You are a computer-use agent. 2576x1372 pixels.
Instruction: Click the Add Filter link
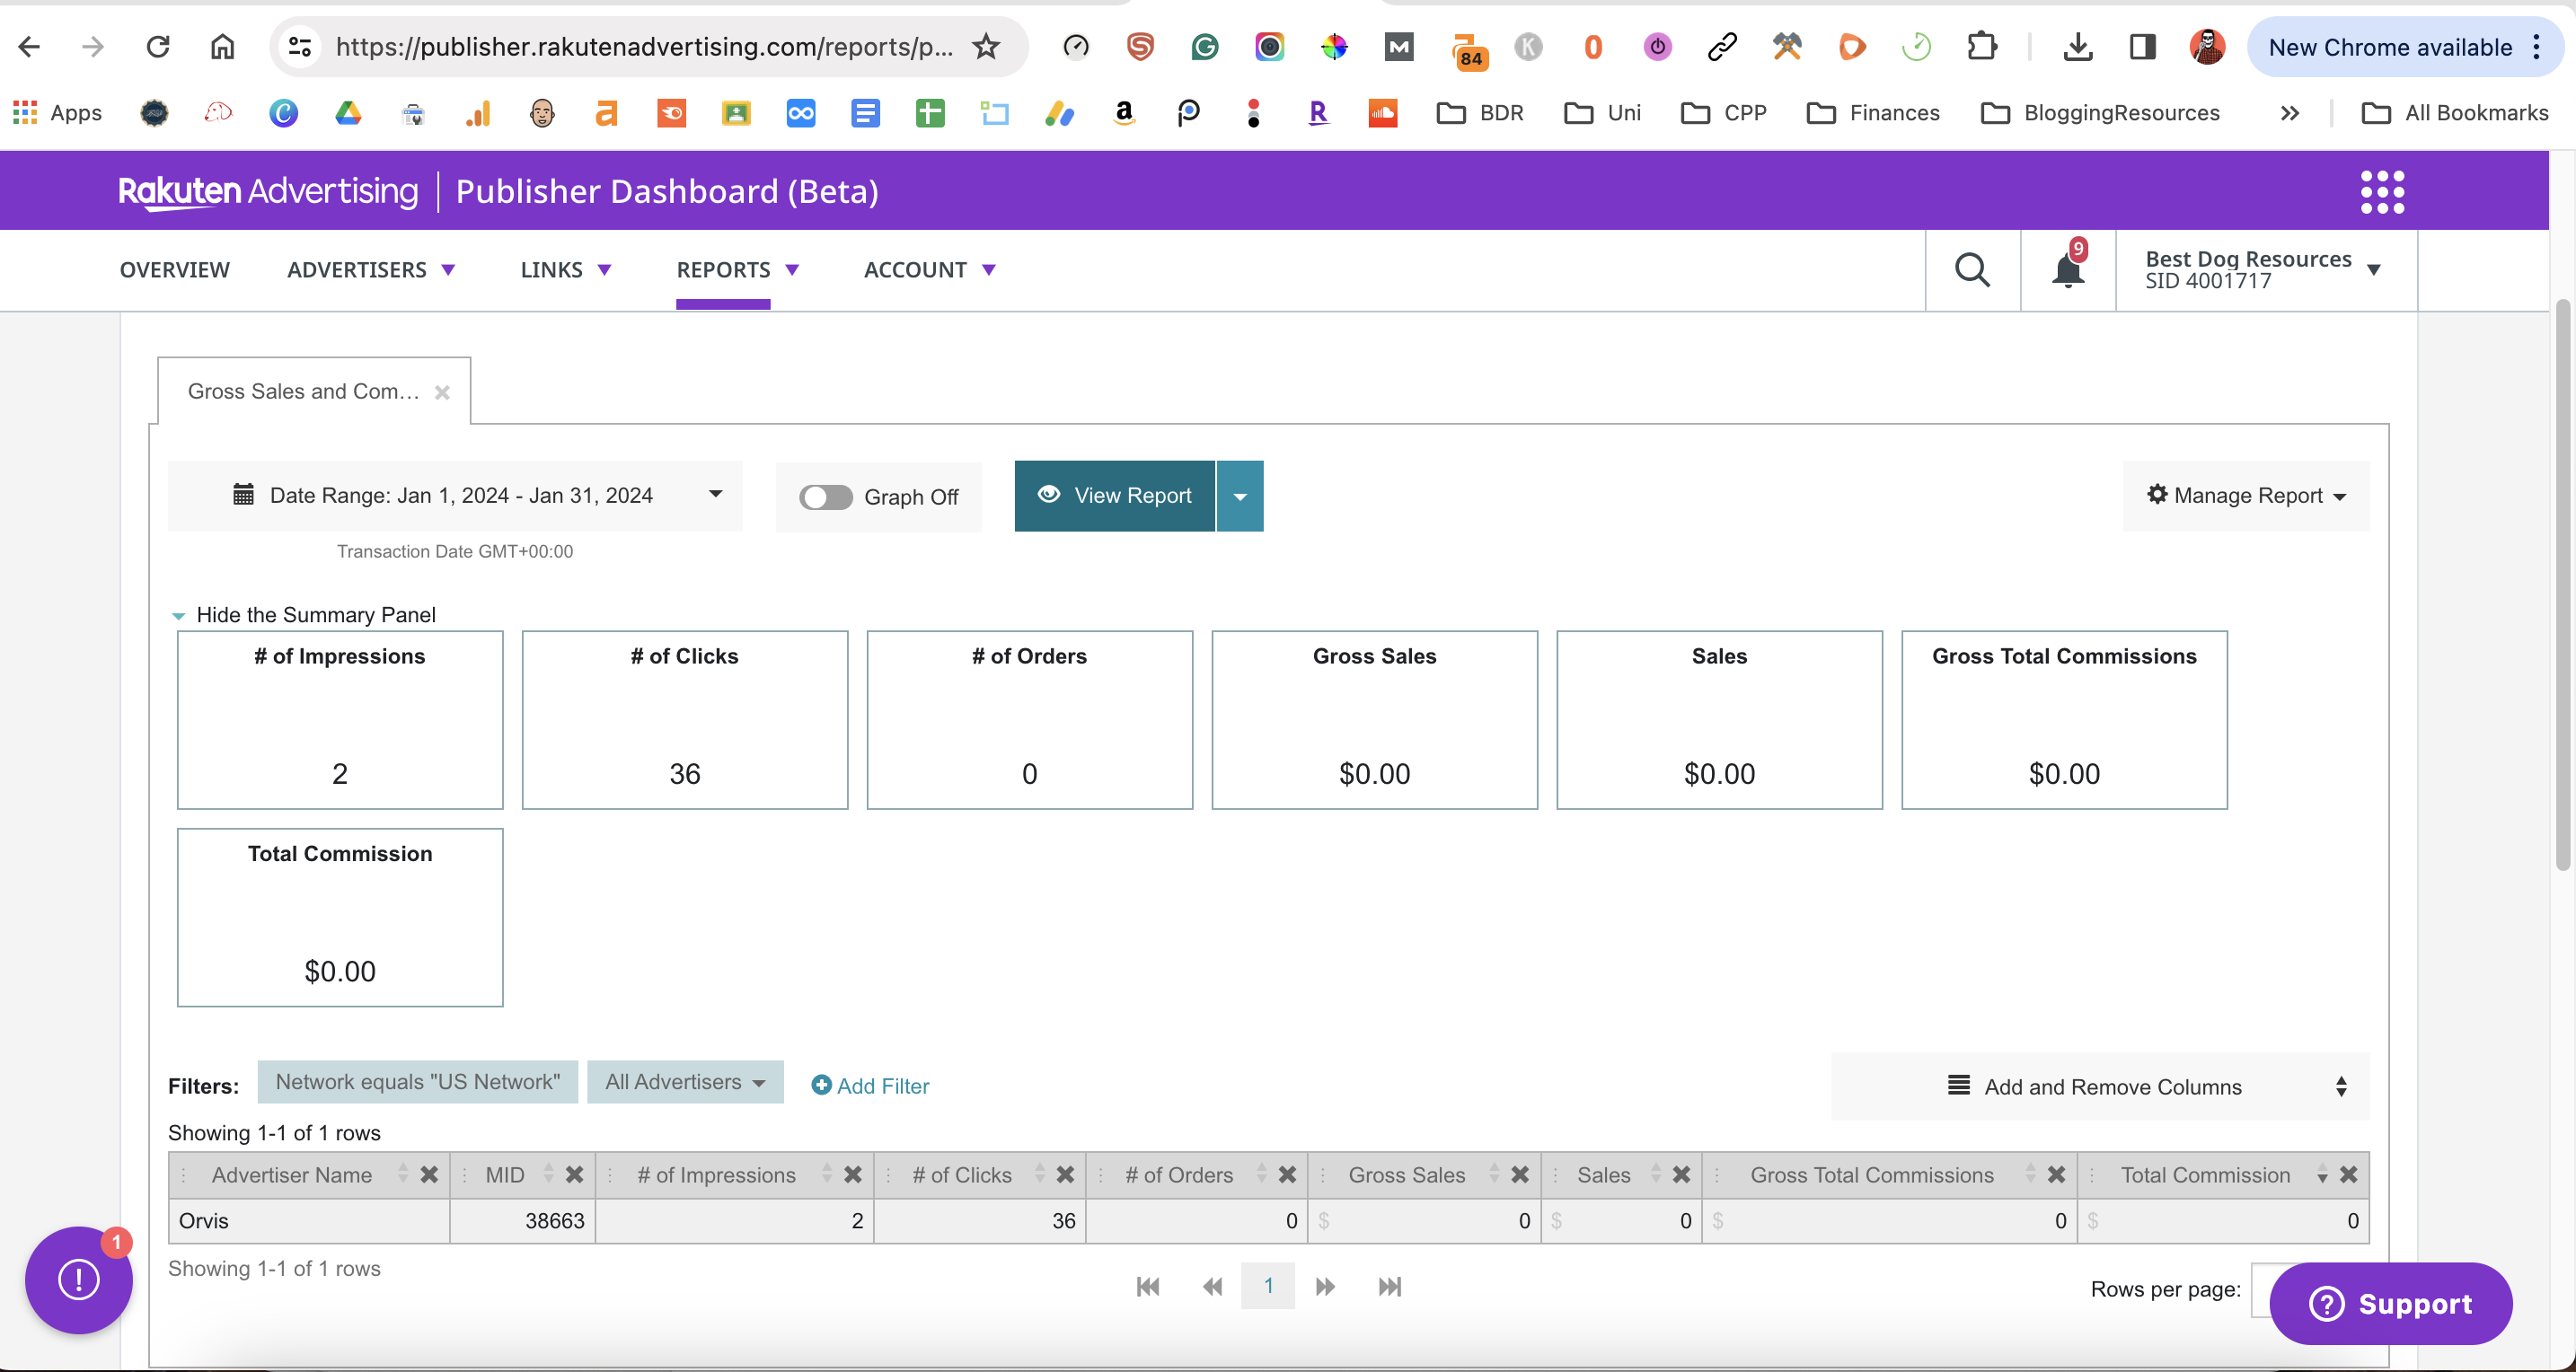(x=870, y=1086)
